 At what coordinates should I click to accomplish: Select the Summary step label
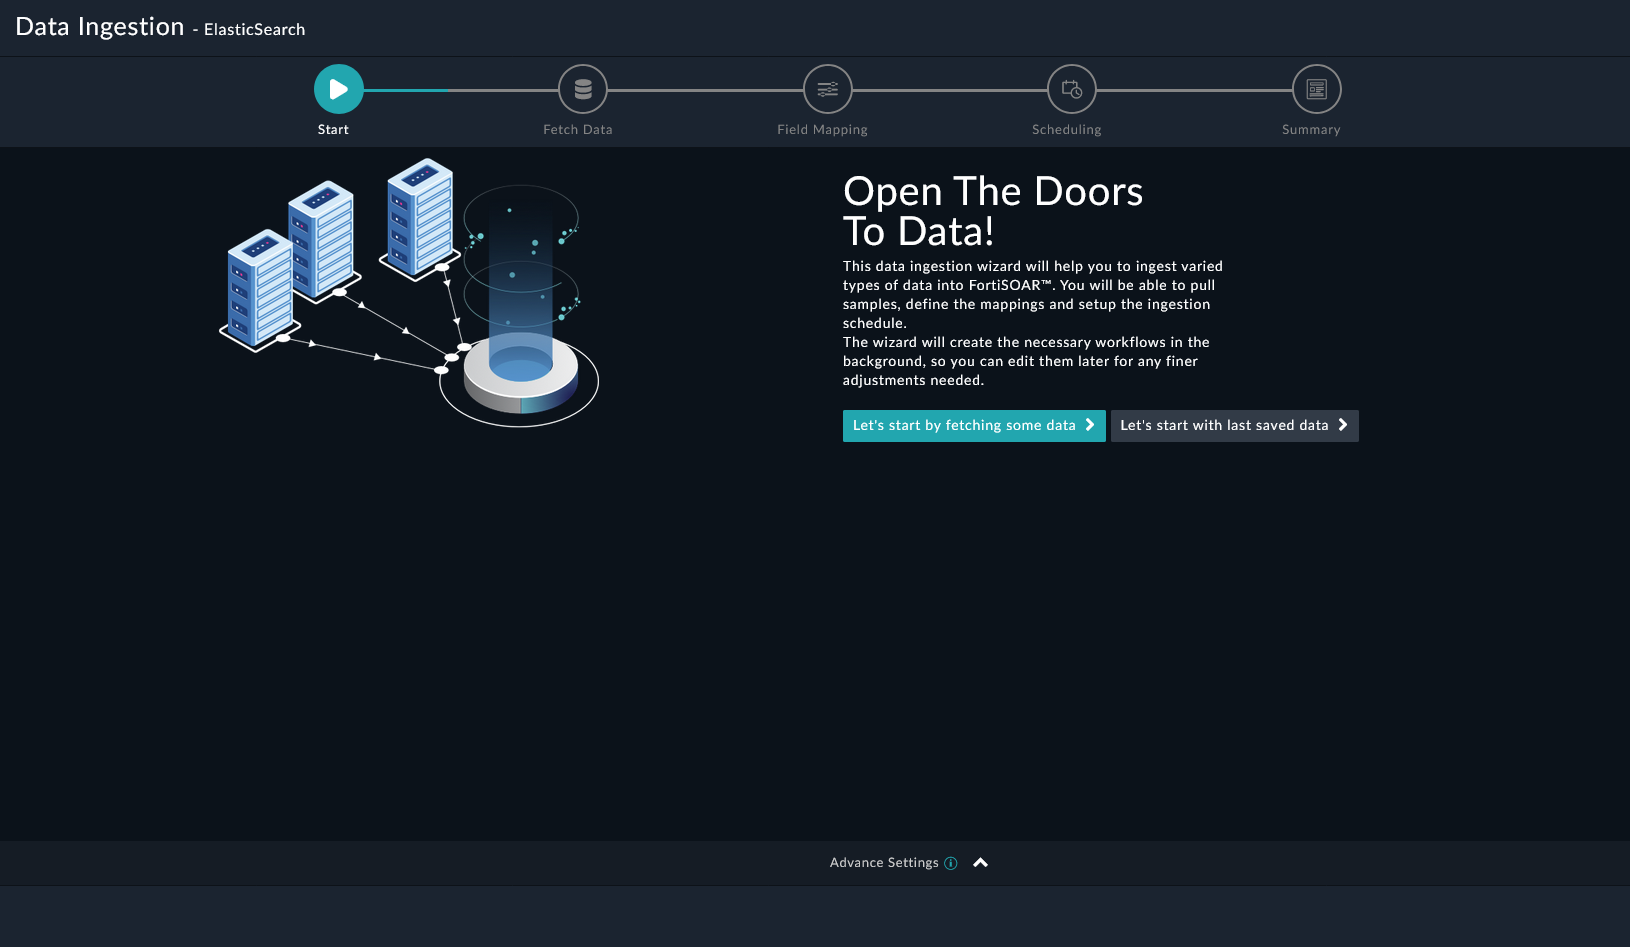pyautogui.click(x=1311, y=130)
